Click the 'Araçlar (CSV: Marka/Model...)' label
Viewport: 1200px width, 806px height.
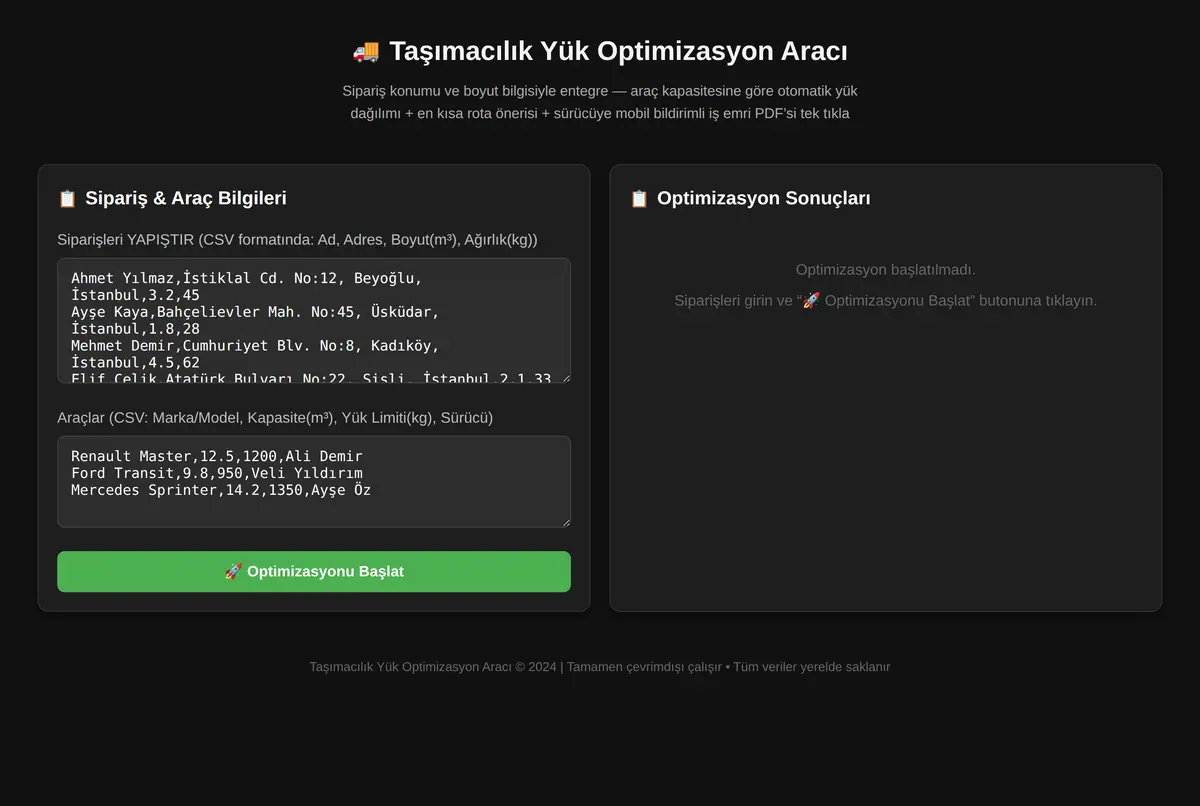pyautogui.click(x=275, y=418)
